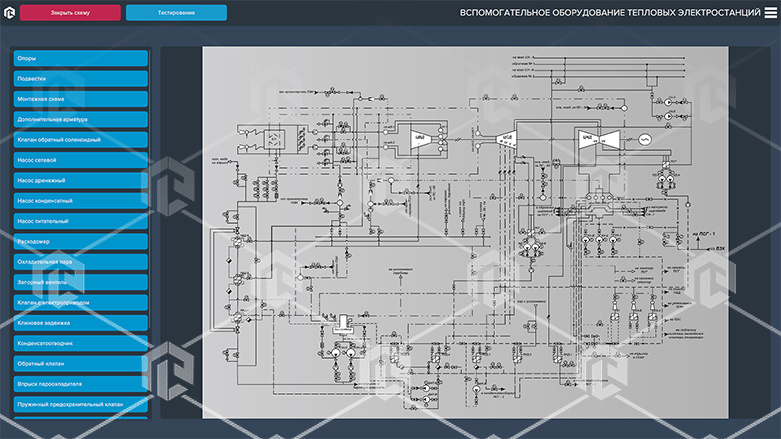Viewport: 781px width, 439px height.
Task: Choose 'Обратный клапан' in the sidebar
Action: pos(81,363)
